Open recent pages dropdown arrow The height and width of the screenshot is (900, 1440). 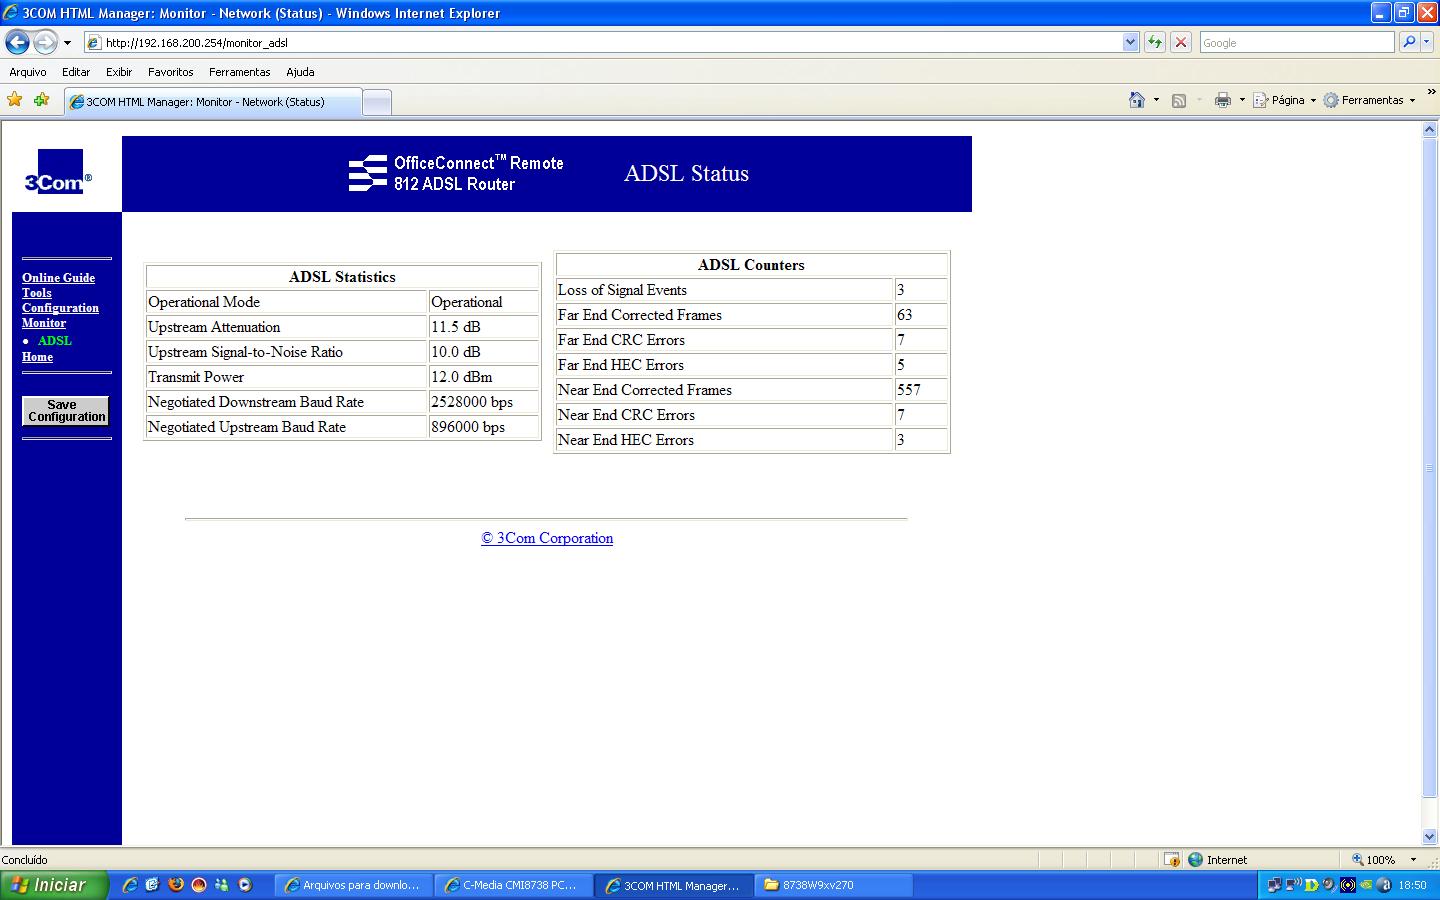tap(67, 43)
